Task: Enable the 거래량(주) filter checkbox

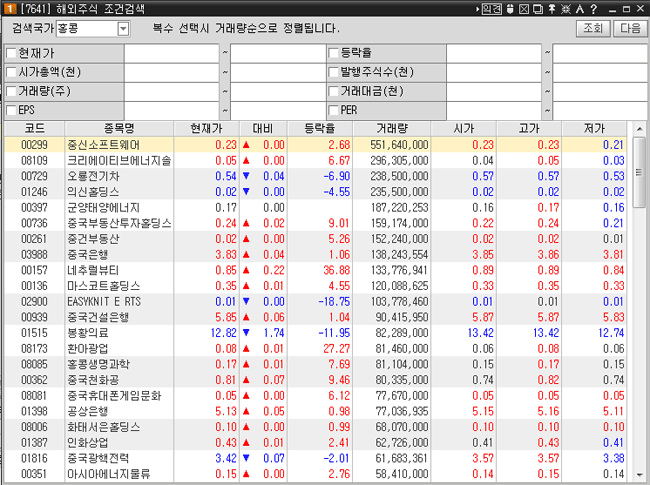Action: [x=11, y=91]
